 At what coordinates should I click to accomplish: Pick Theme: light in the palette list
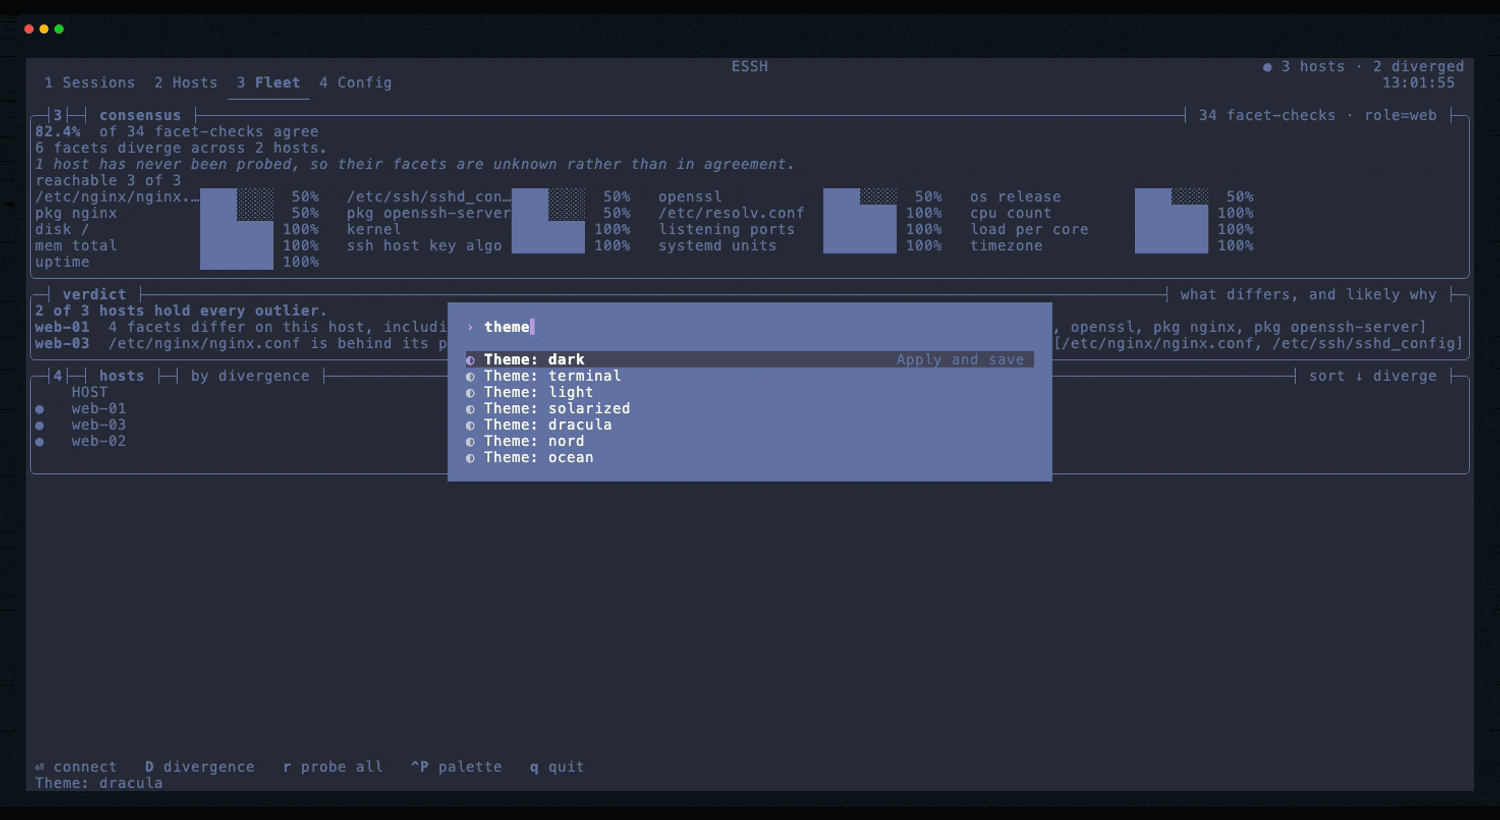click(750, 392)
